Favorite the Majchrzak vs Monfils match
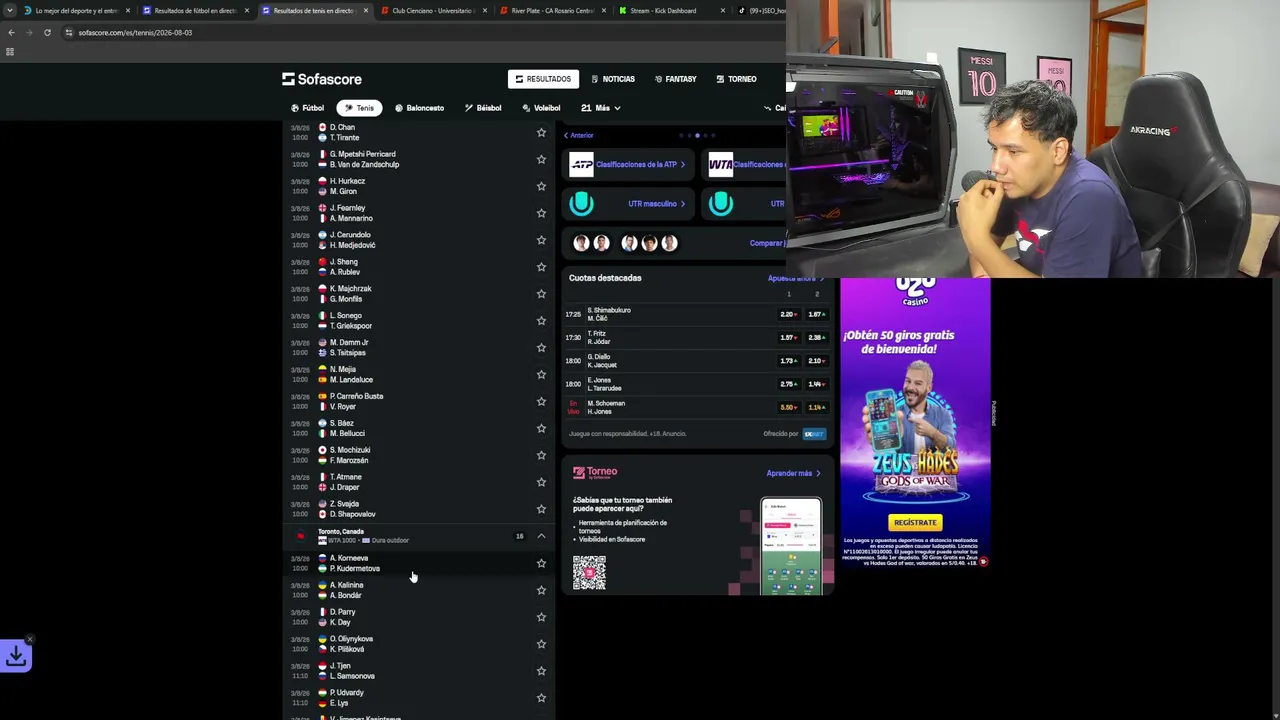The image size is (1280, 720). (x=541, y=294)
